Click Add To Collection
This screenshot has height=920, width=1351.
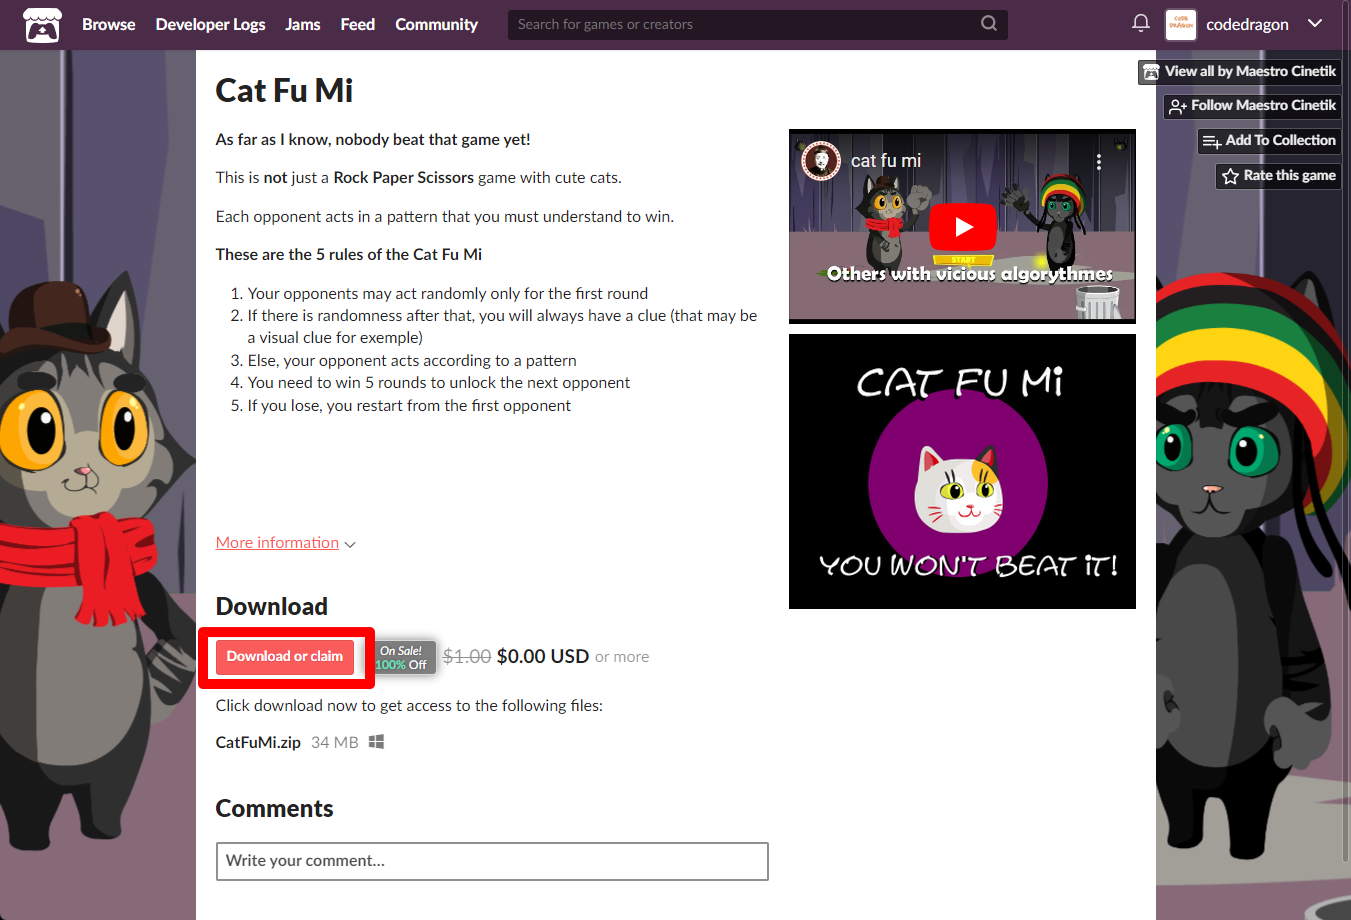(x=1269, y=141)
